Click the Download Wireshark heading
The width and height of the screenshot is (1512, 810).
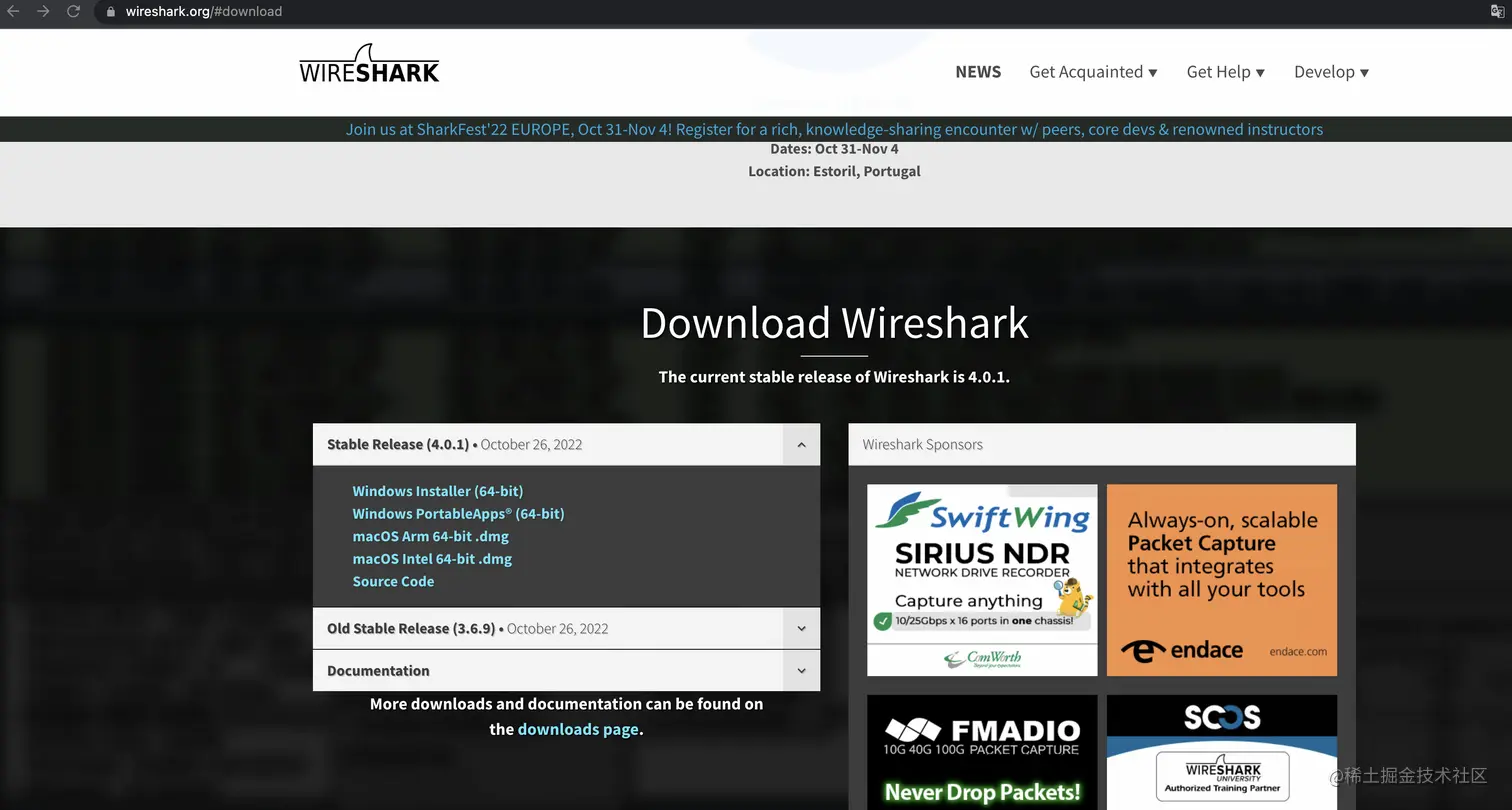coord(834,323)
